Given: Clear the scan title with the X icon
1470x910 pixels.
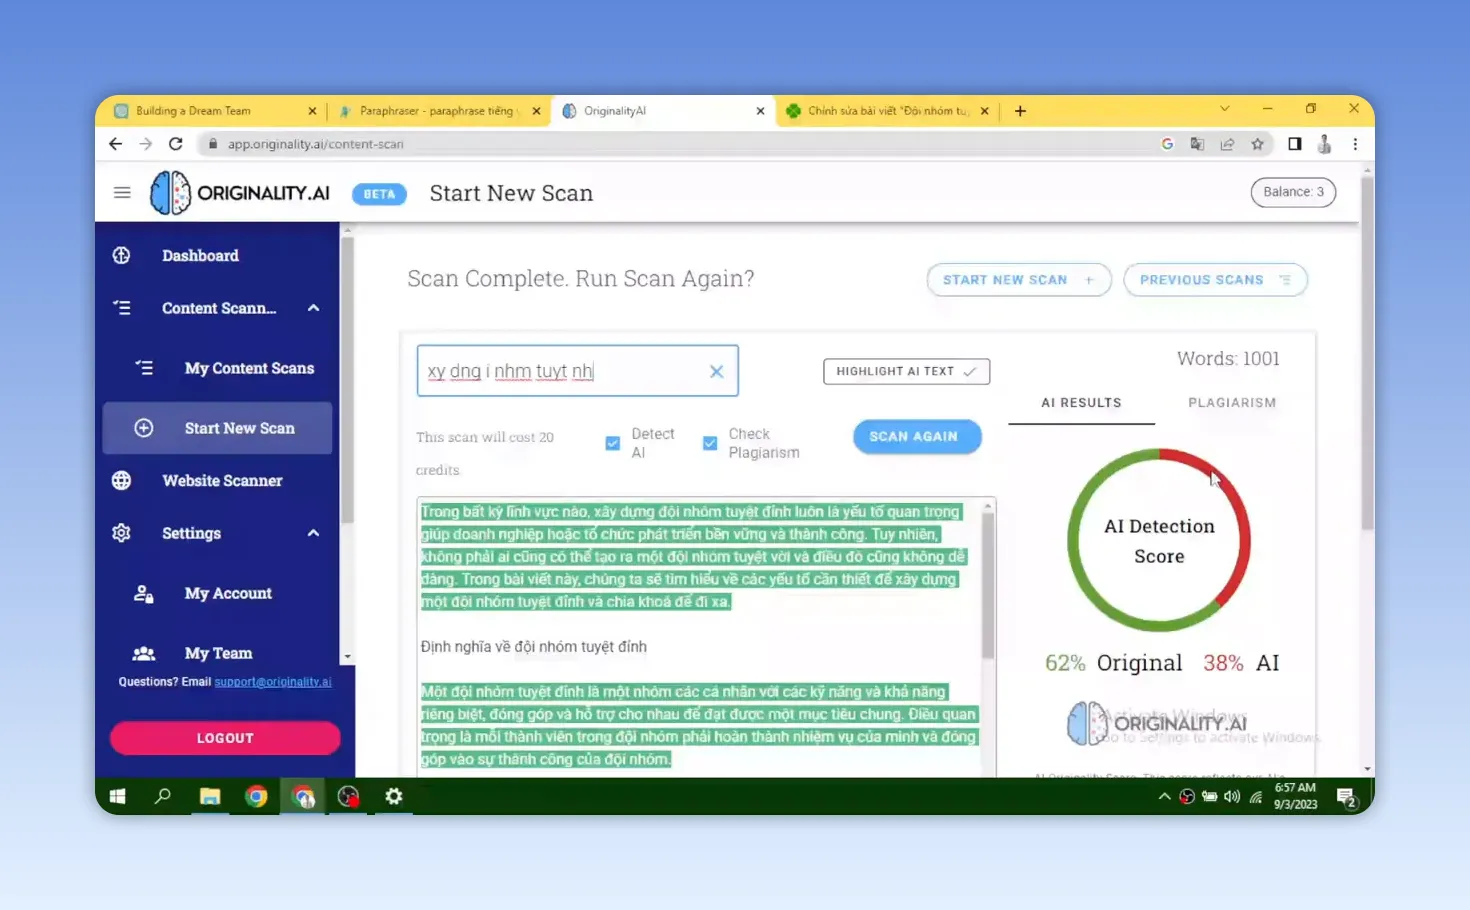Looking at the screenshot, I should (x=716, y=371).
